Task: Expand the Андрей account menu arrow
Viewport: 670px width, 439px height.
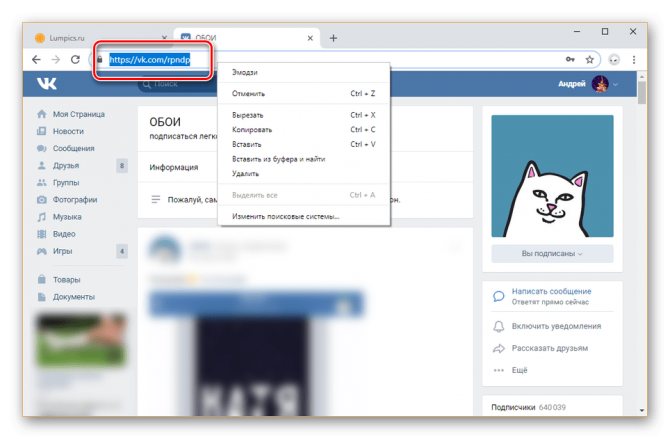Action: pos(615,84)
